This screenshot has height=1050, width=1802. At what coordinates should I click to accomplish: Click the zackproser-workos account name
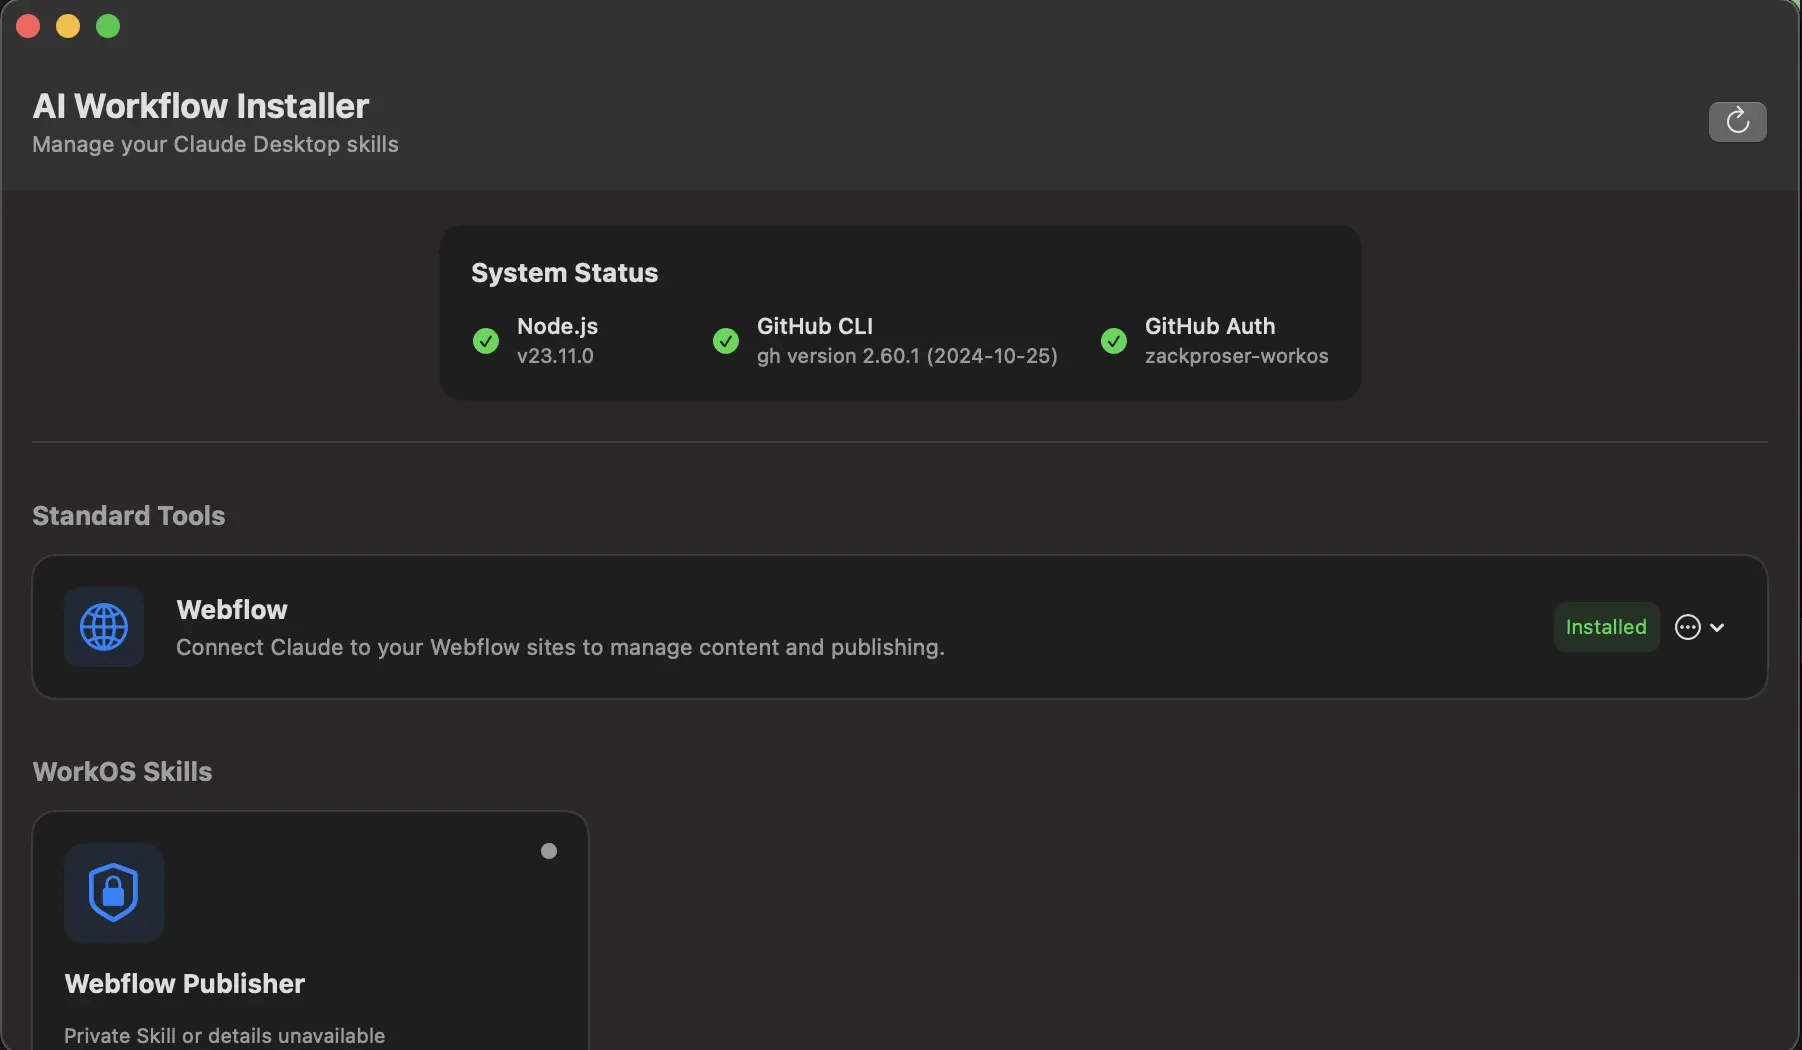pos(1236,356)
